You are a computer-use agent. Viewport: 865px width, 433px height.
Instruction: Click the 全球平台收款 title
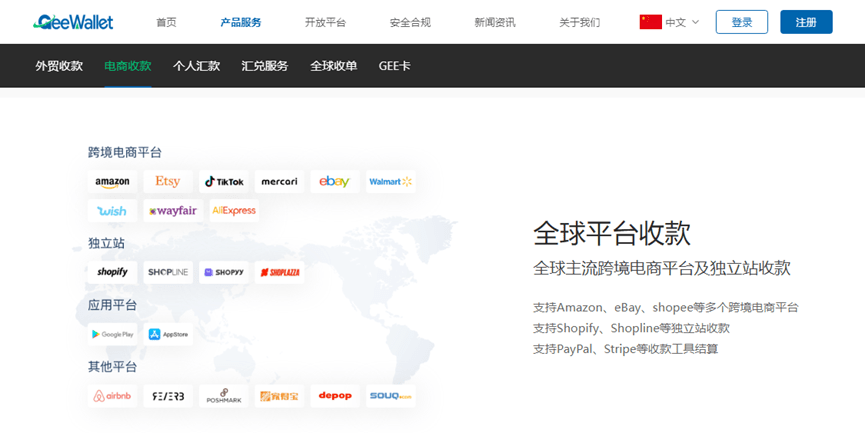pyautogui.click(x=612, y=233)
